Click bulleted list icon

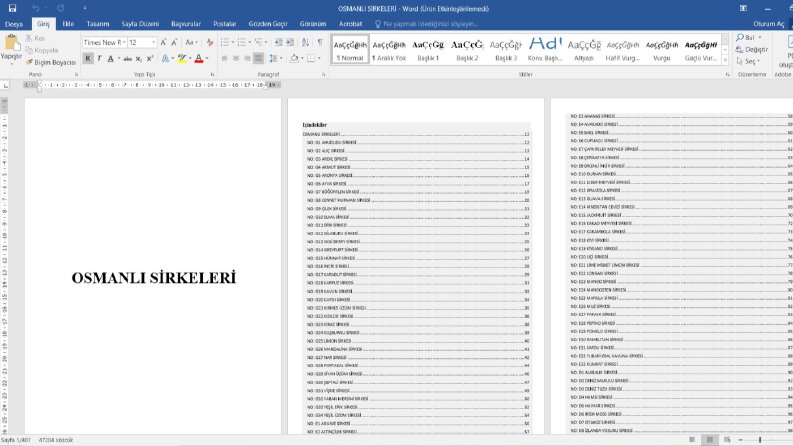point(227,42)
